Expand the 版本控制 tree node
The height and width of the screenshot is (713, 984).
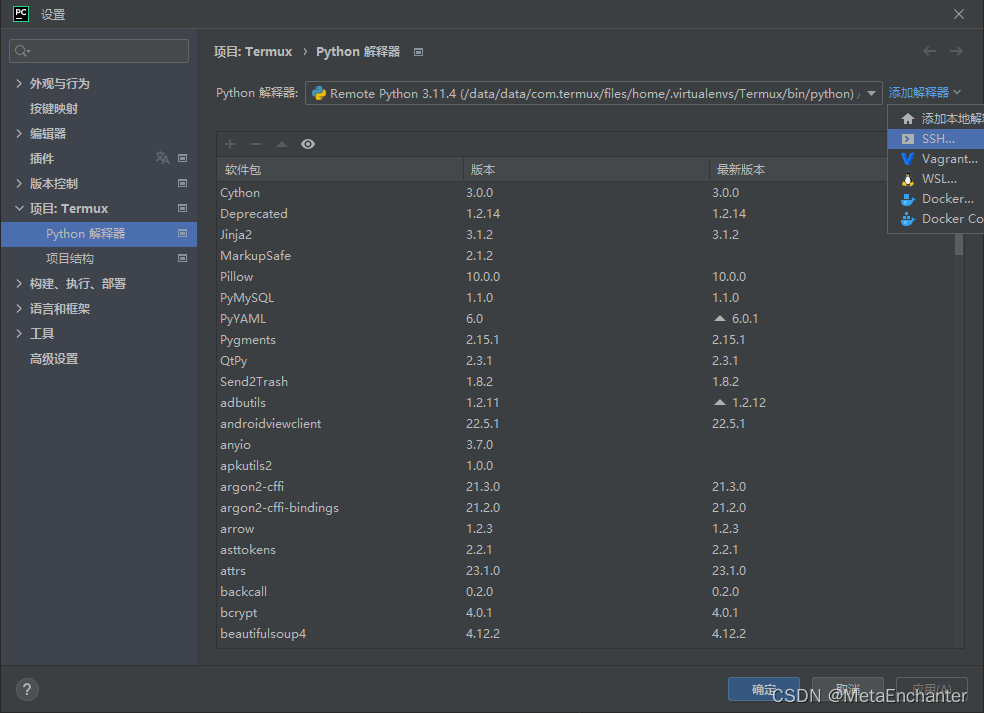point(19,183)
